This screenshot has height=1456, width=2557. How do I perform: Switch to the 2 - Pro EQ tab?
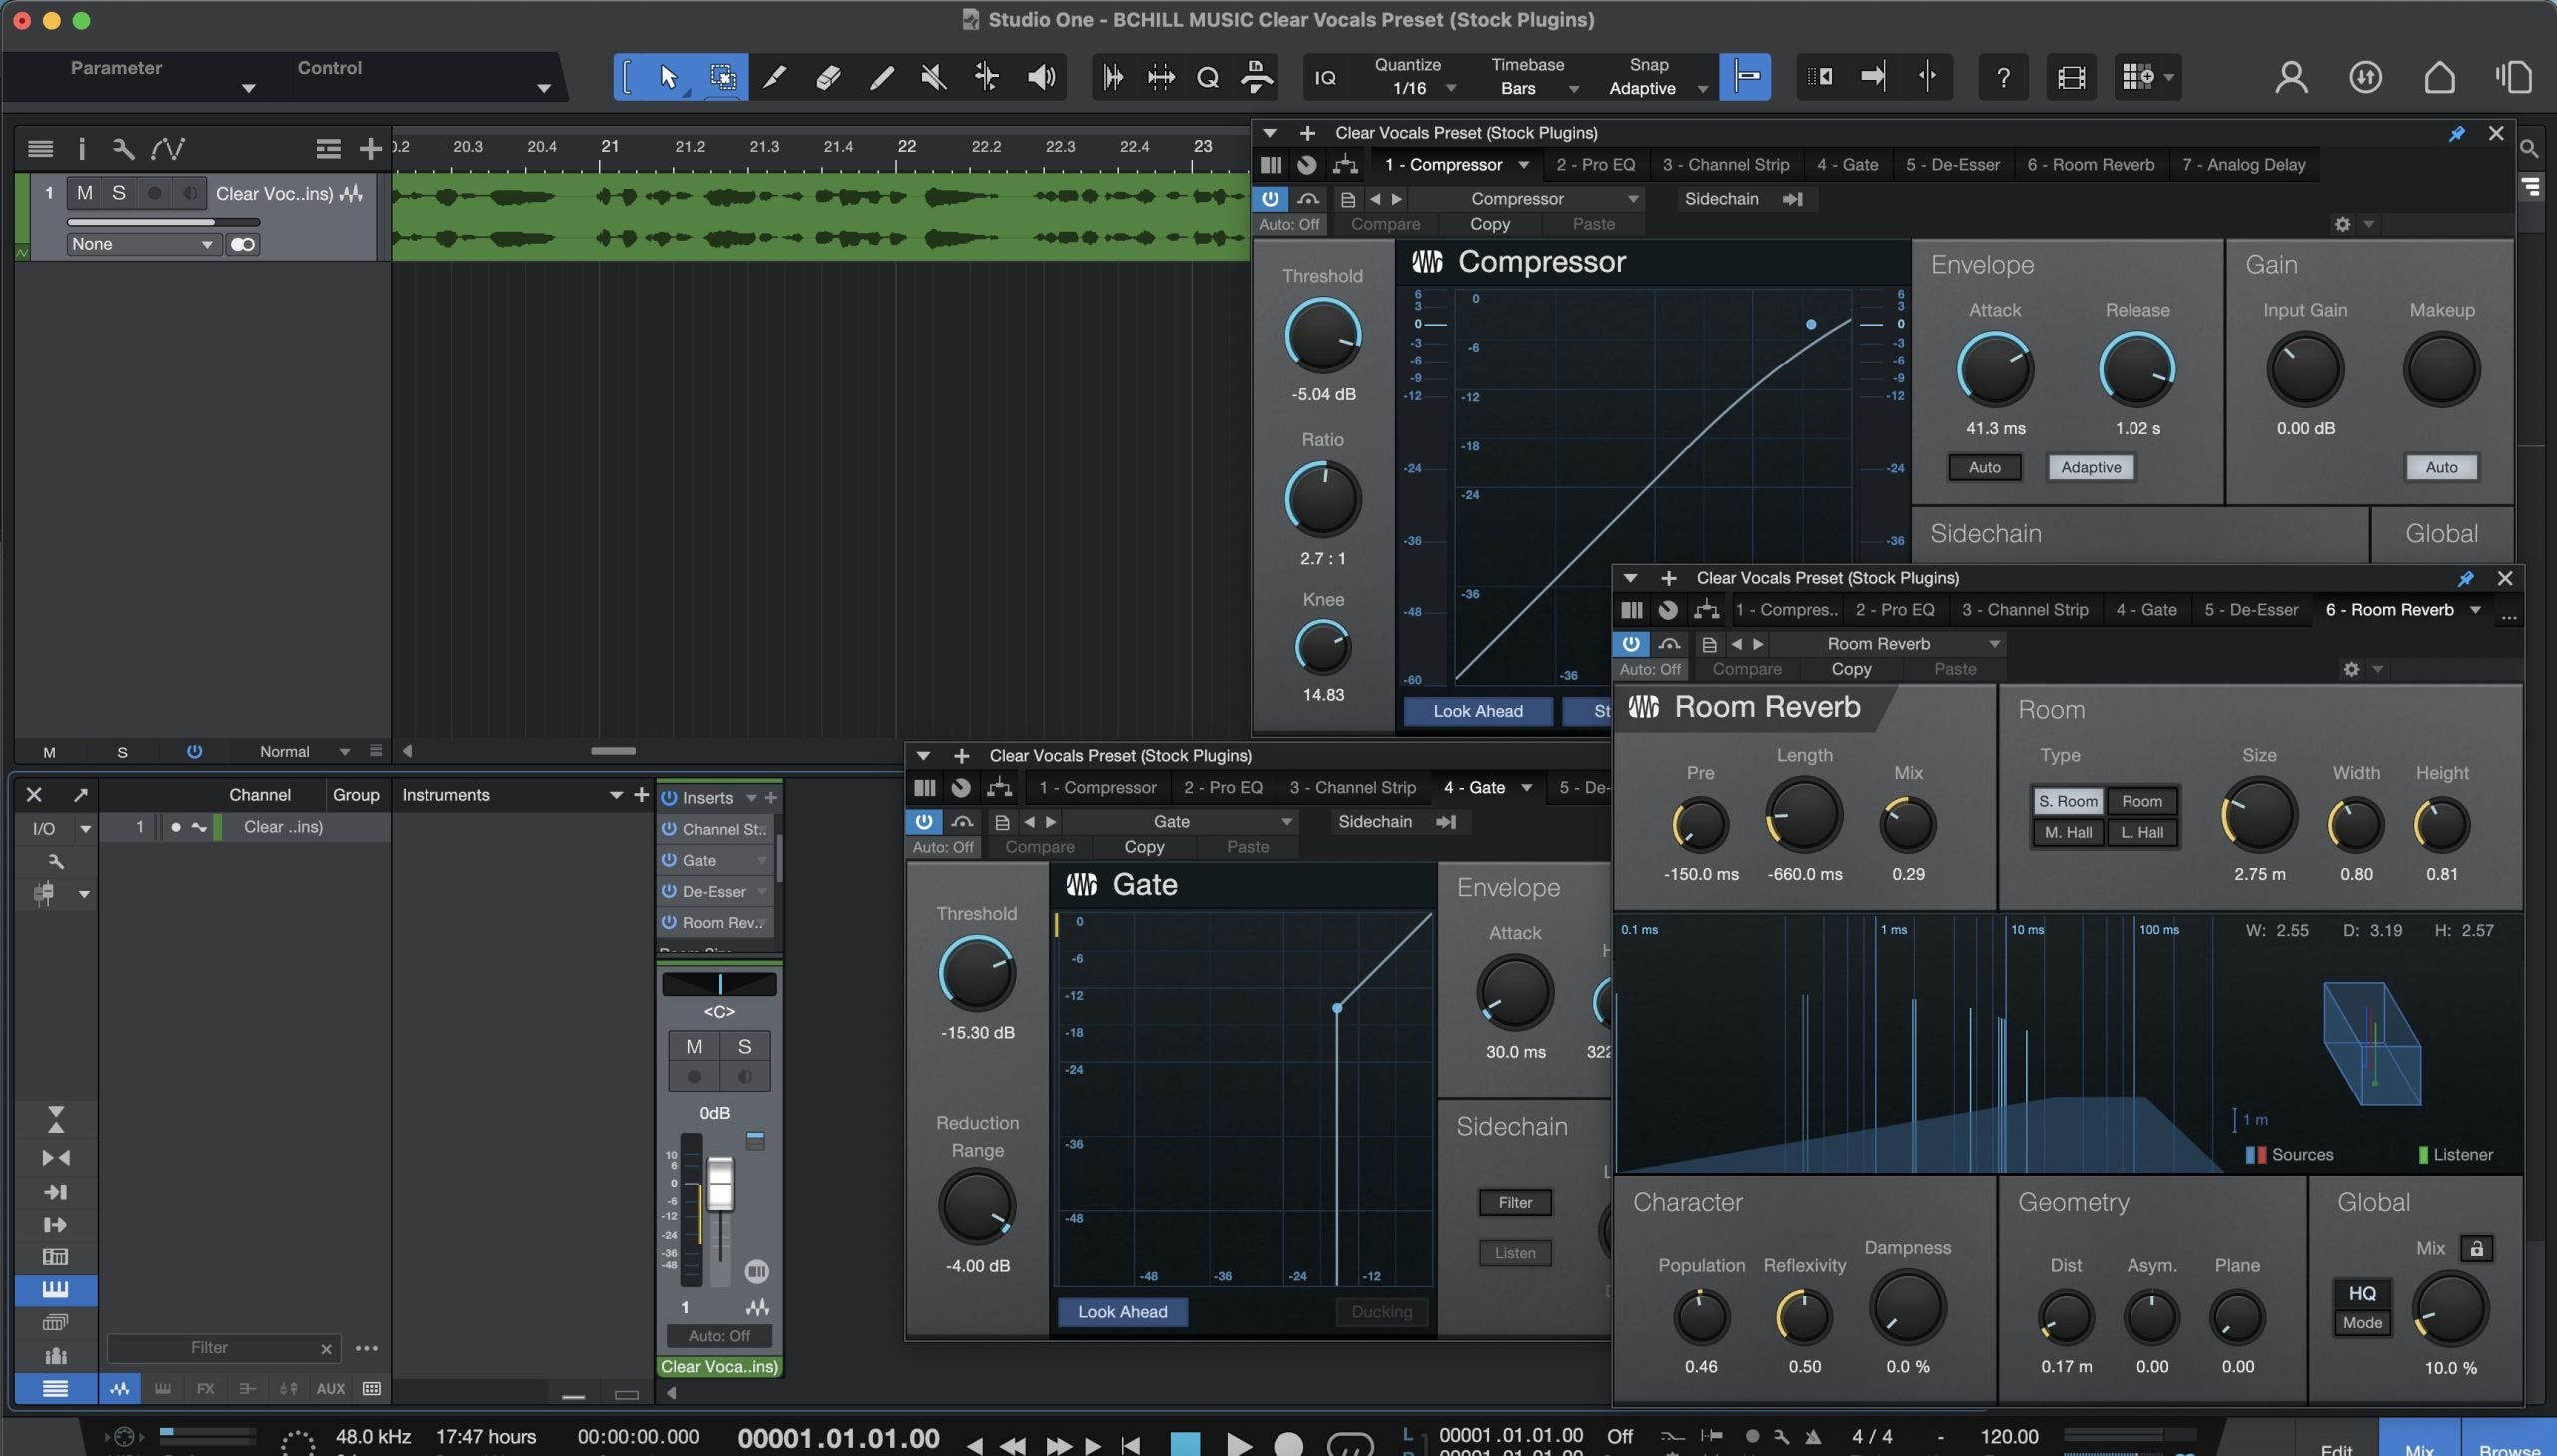(1595, 164)
